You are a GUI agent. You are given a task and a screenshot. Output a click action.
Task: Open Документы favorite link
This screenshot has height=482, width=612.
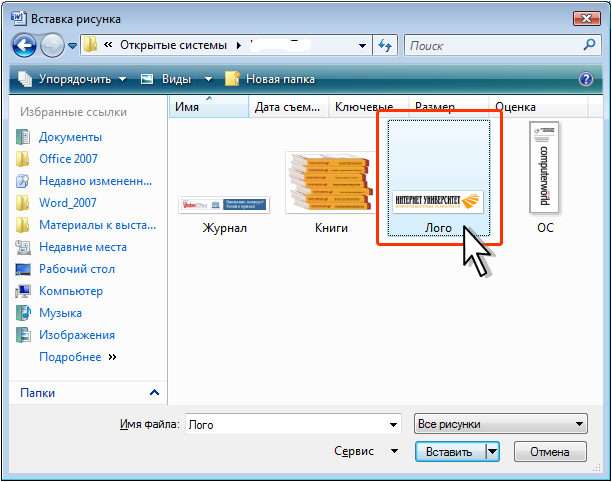[70, 137]
